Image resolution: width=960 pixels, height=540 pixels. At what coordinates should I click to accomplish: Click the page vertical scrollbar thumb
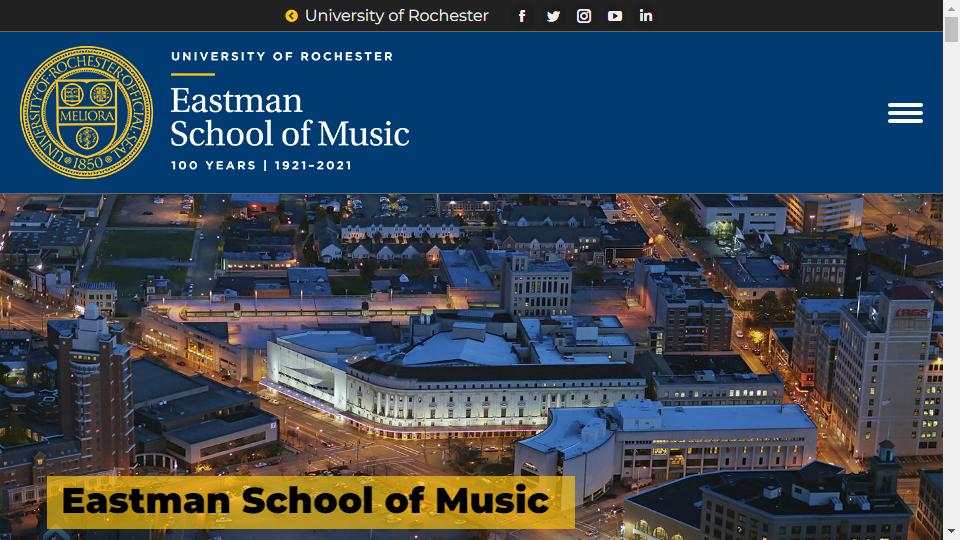pyautogui.click(x=951, y=29)
